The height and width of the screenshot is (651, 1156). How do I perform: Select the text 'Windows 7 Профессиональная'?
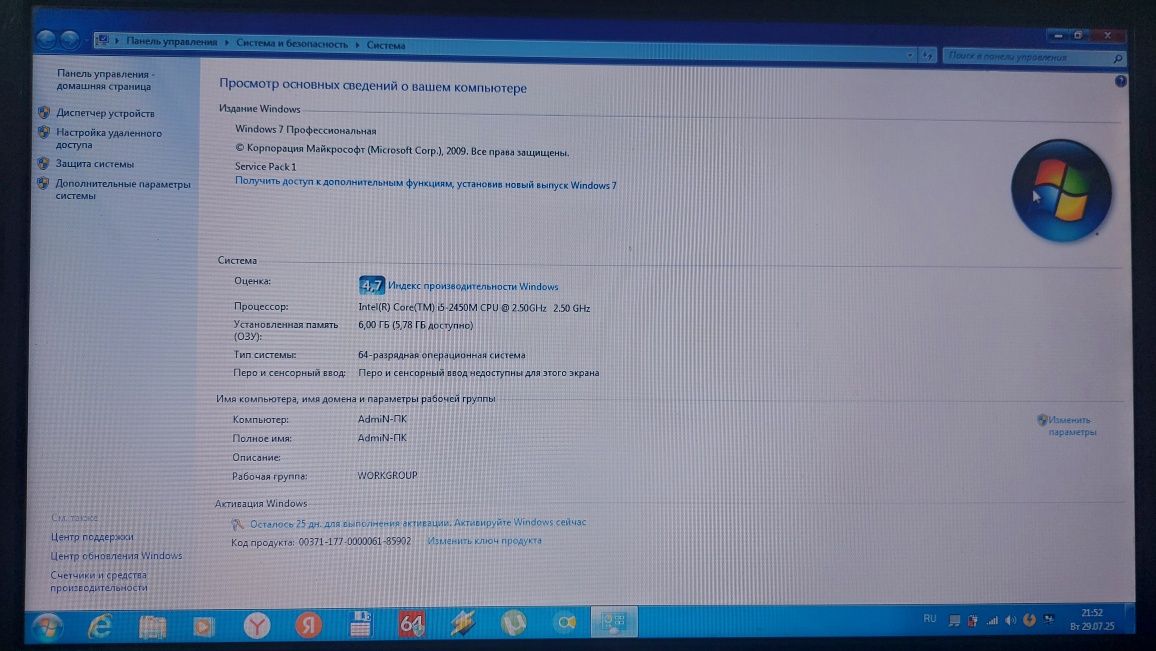(x=305, y=130)
